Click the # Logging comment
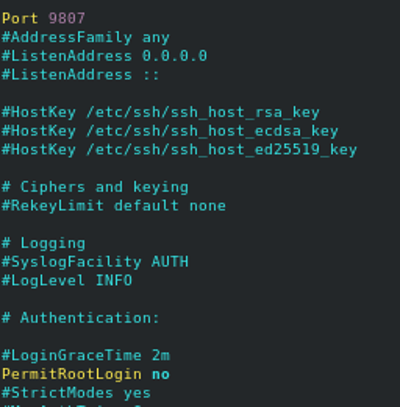This screenshot has height=407, width=400. pos(44,243)
